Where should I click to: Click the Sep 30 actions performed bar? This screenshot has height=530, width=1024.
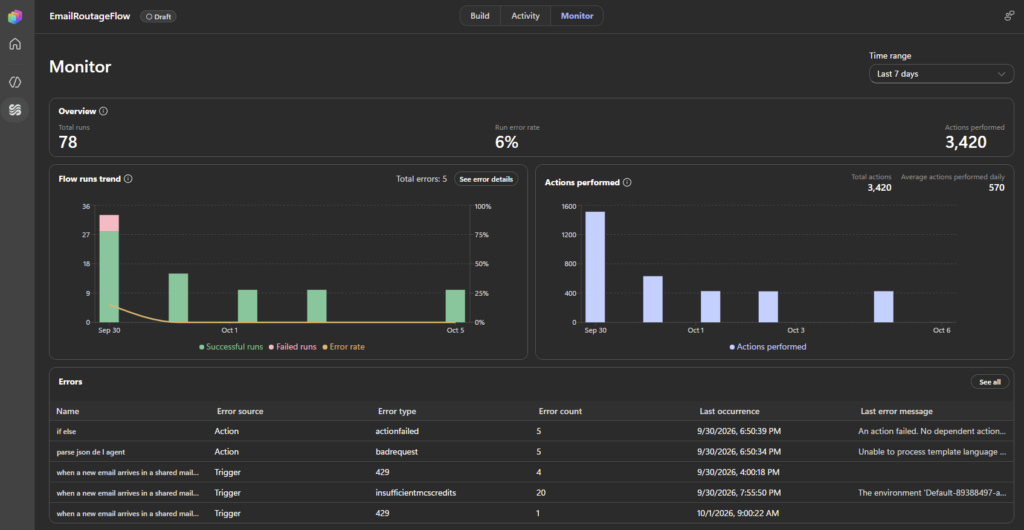595,267
